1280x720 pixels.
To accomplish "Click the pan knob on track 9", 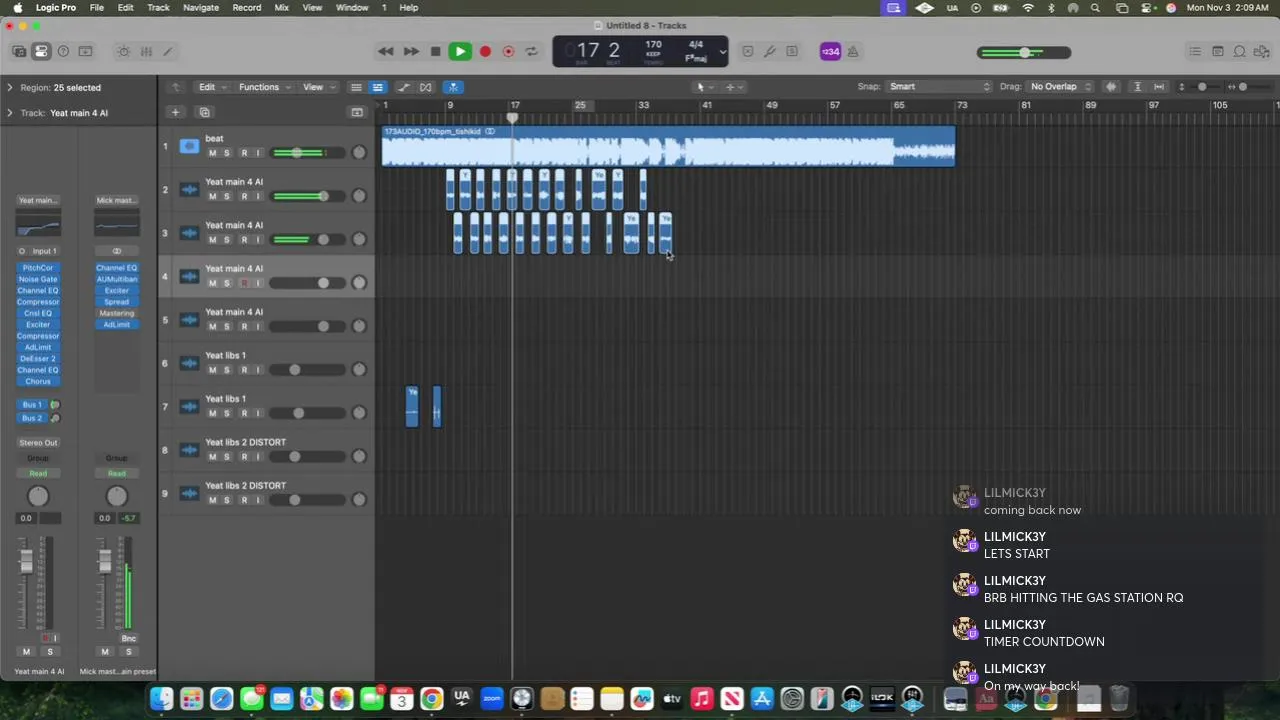I will tap(359, 500).
